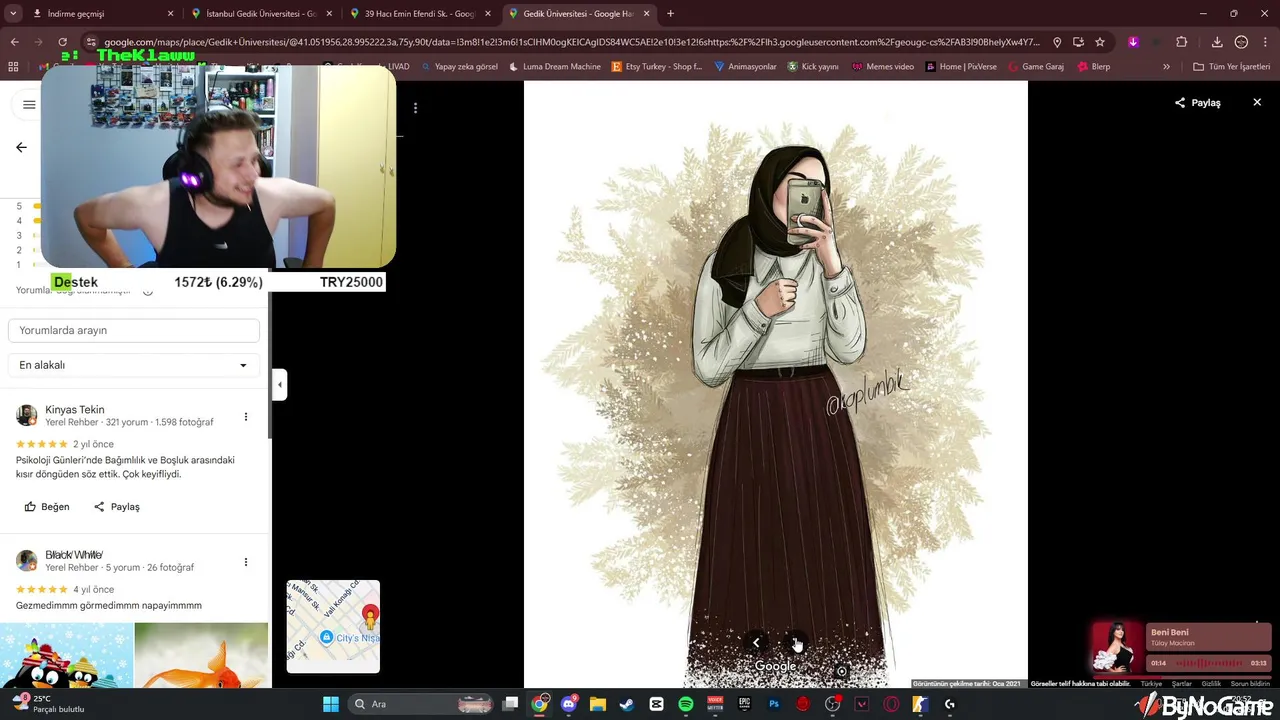Image resolution: width=1280 pixels, height=720 pixels.
Task: Open the Luma Dream Machine bookmark
Action: [x=555, y=66]
